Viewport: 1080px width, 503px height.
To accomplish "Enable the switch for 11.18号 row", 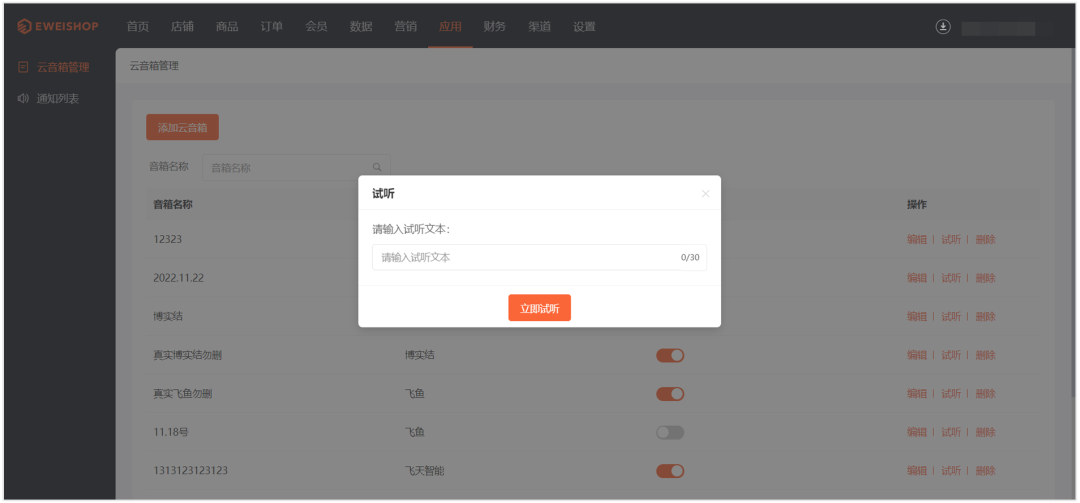I will click(670, 432).
